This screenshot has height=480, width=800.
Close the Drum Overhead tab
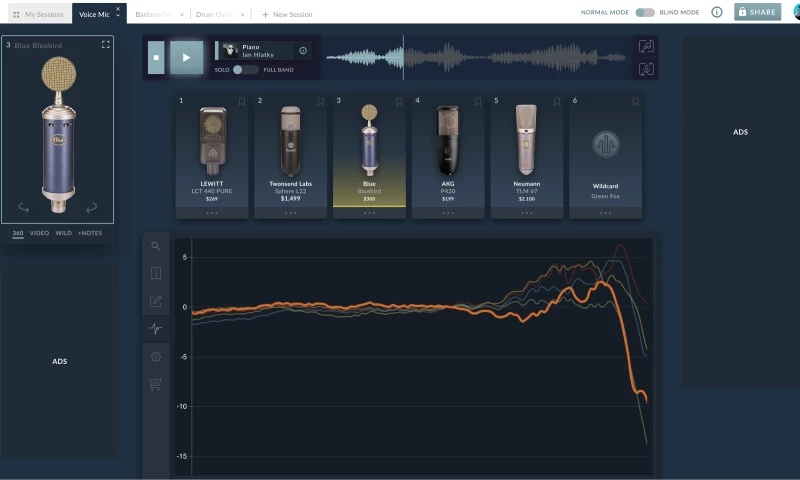click(x=242, y=15)
